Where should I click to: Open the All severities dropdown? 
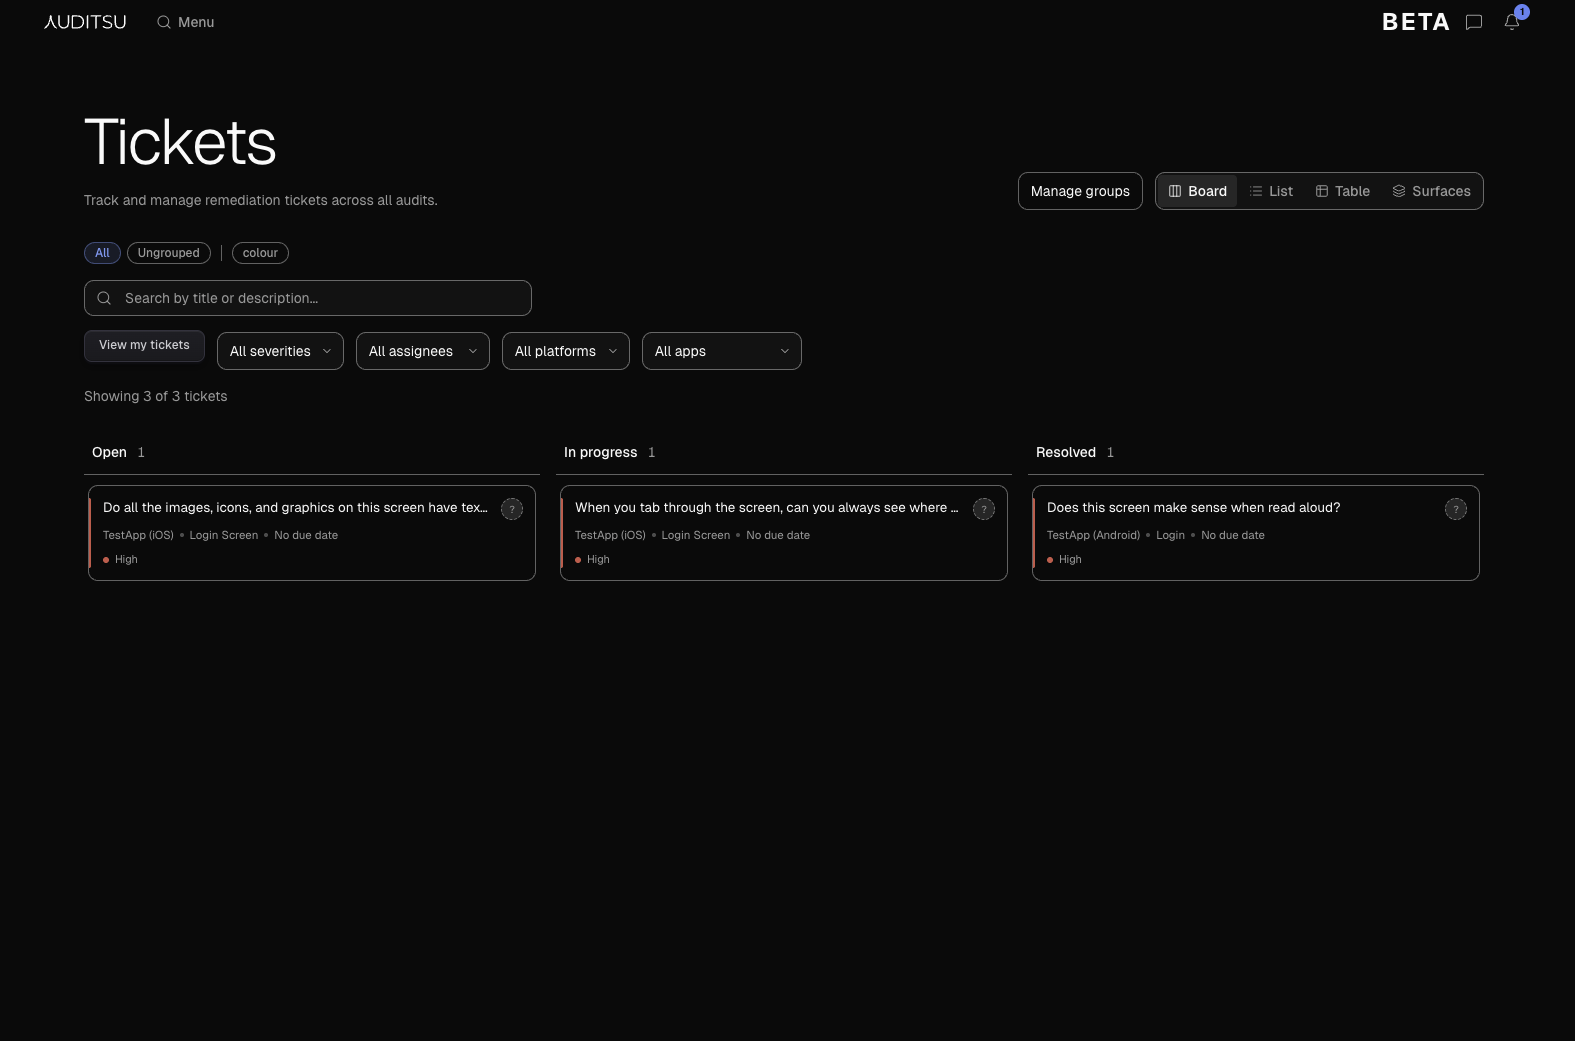280,351
